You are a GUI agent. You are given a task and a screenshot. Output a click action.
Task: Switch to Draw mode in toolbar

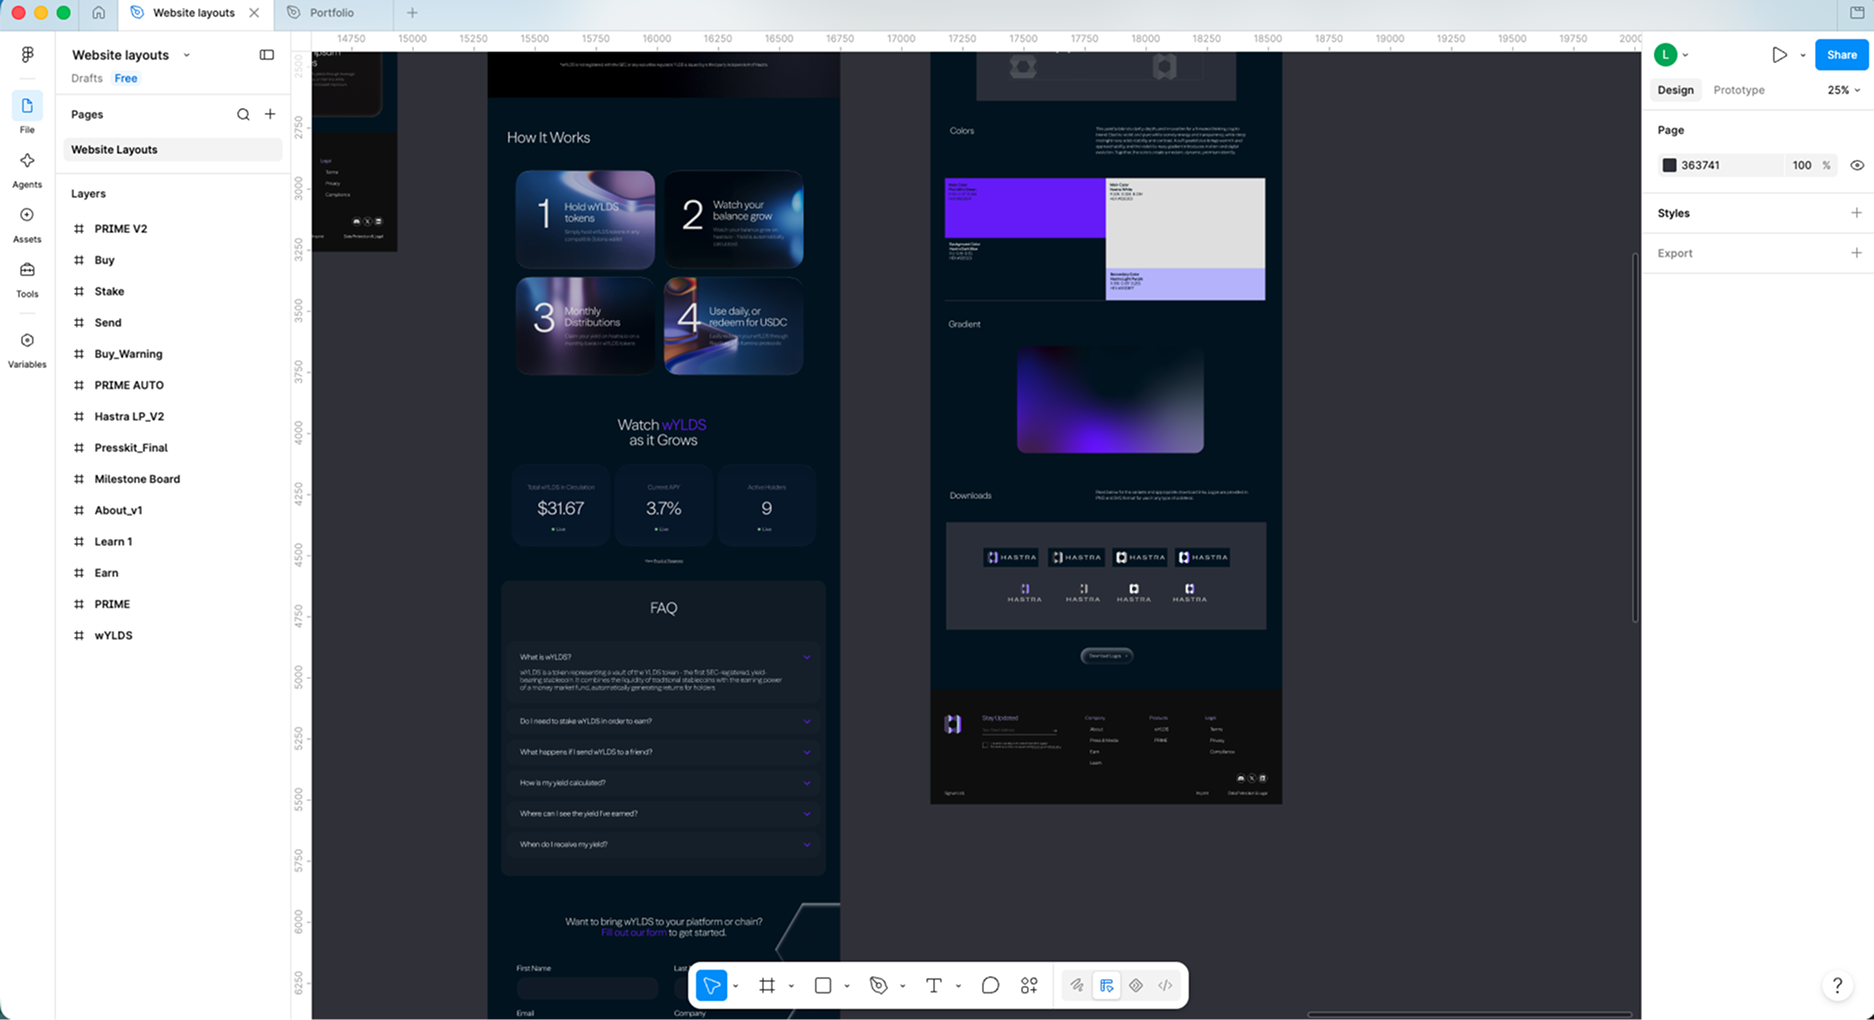(1077, 986)
